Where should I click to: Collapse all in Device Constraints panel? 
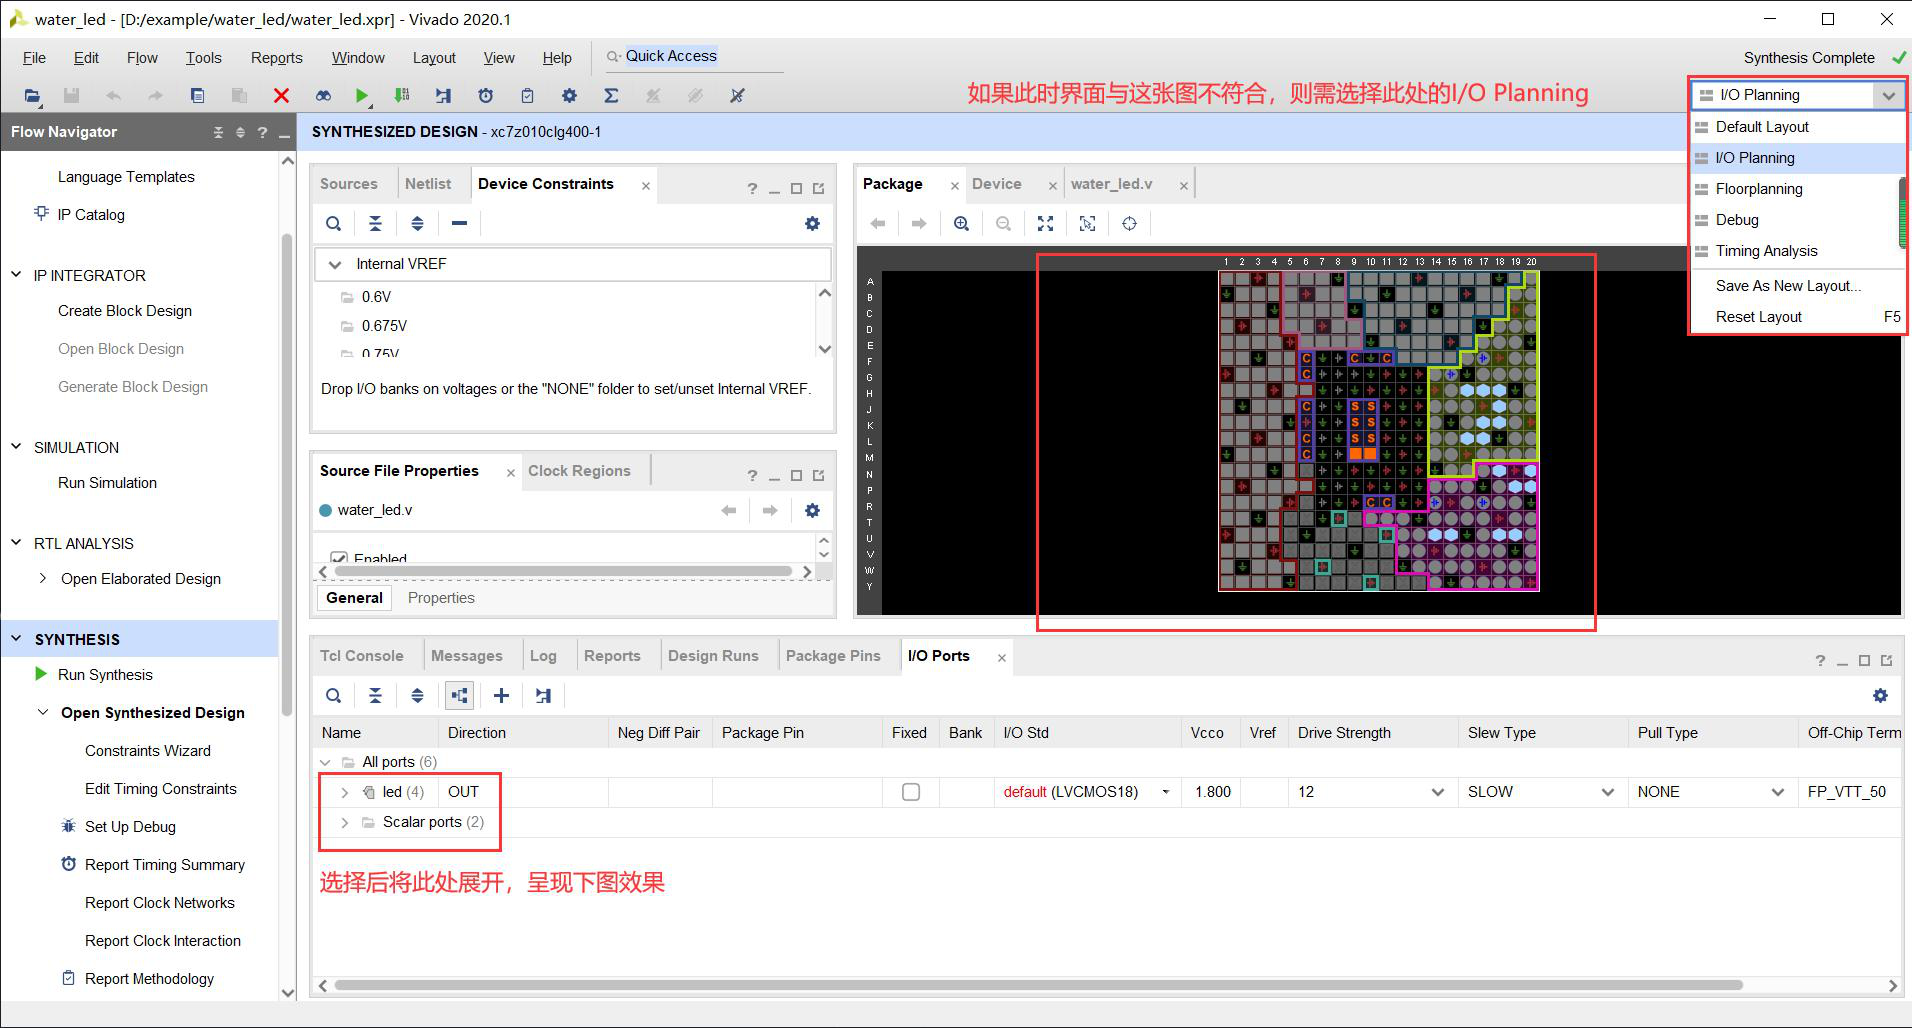click(x=375, y=224)
